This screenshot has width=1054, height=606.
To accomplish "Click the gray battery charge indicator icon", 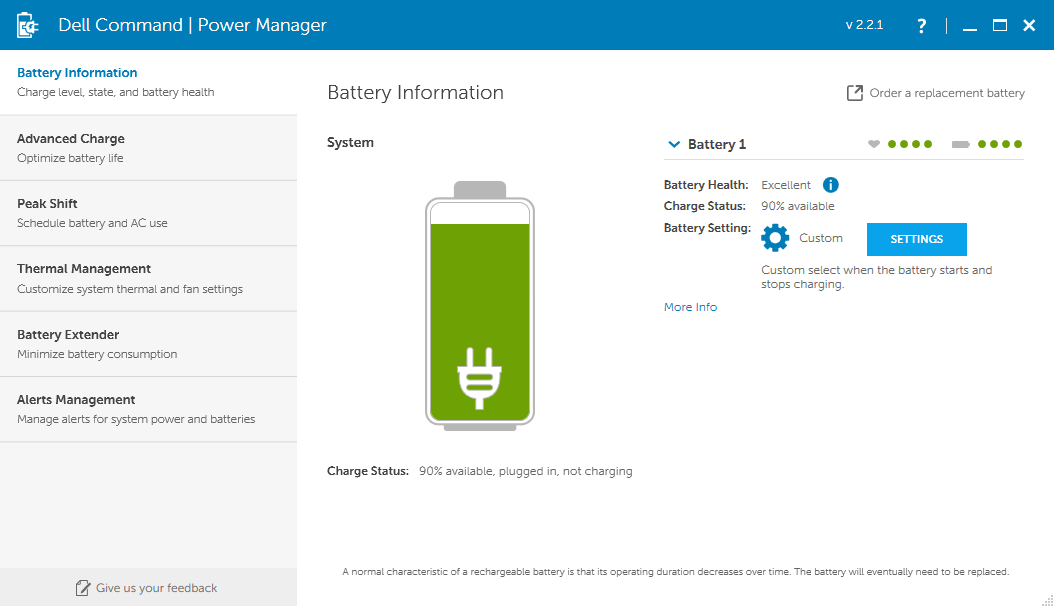I will [961, 144].
